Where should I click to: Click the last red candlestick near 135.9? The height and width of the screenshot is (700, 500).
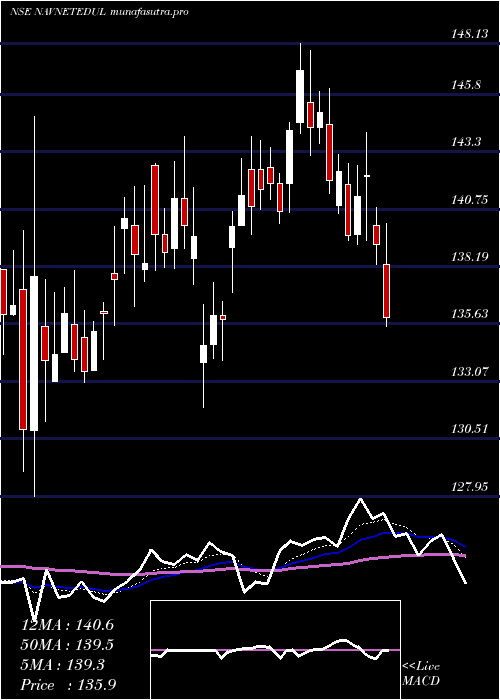click(x=387, y=291)
